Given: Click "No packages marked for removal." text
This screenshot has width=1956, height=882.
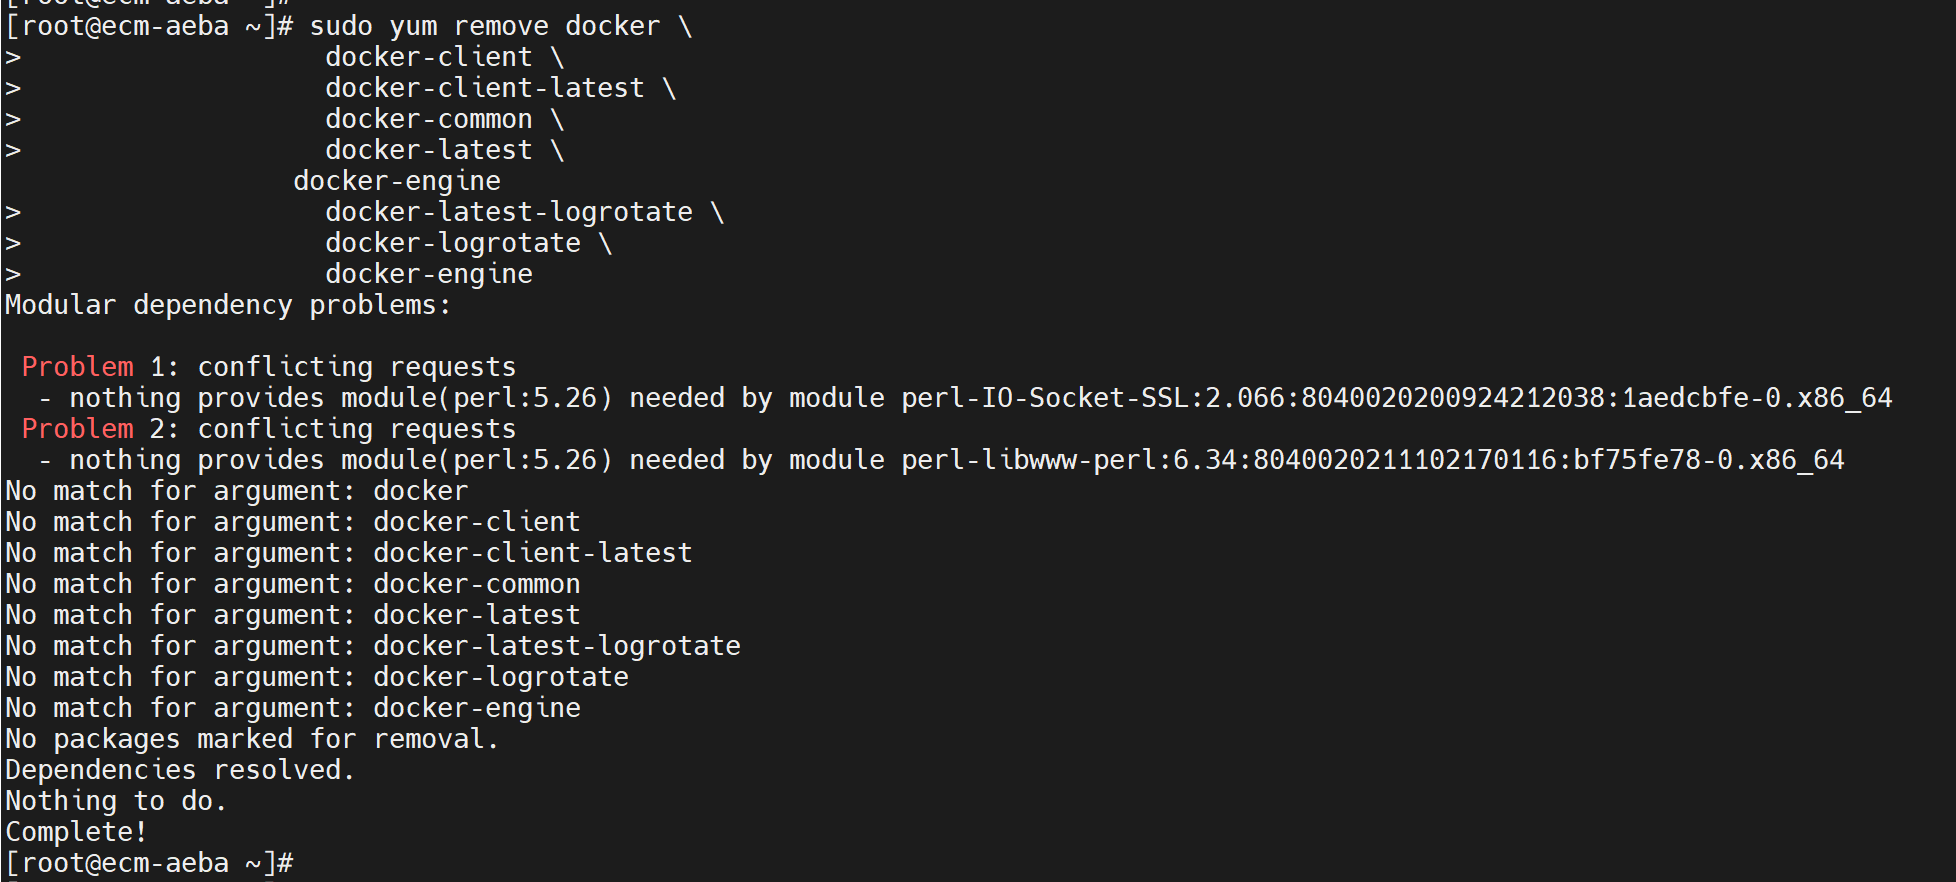Looking at the screenshot, I should pos(251,739).
